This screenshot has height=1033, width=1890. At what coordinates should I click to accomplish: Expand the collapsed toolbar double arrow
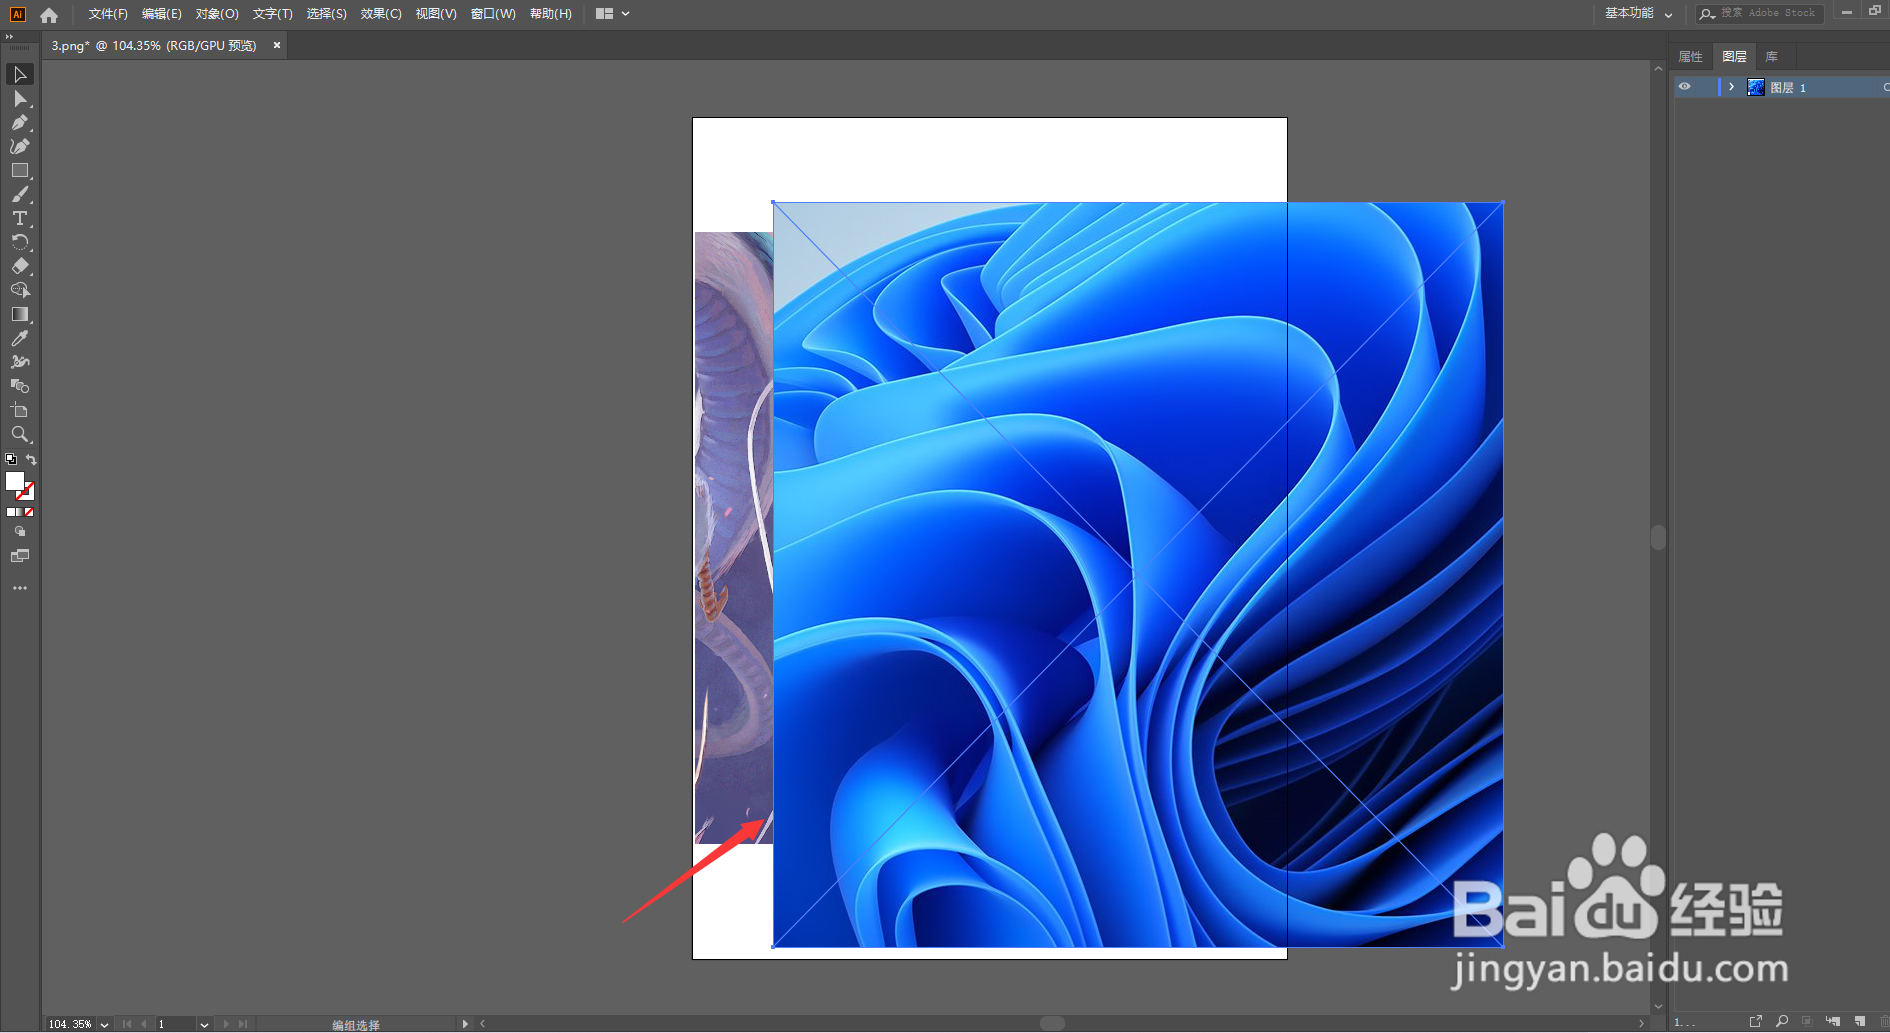[9, 37]
